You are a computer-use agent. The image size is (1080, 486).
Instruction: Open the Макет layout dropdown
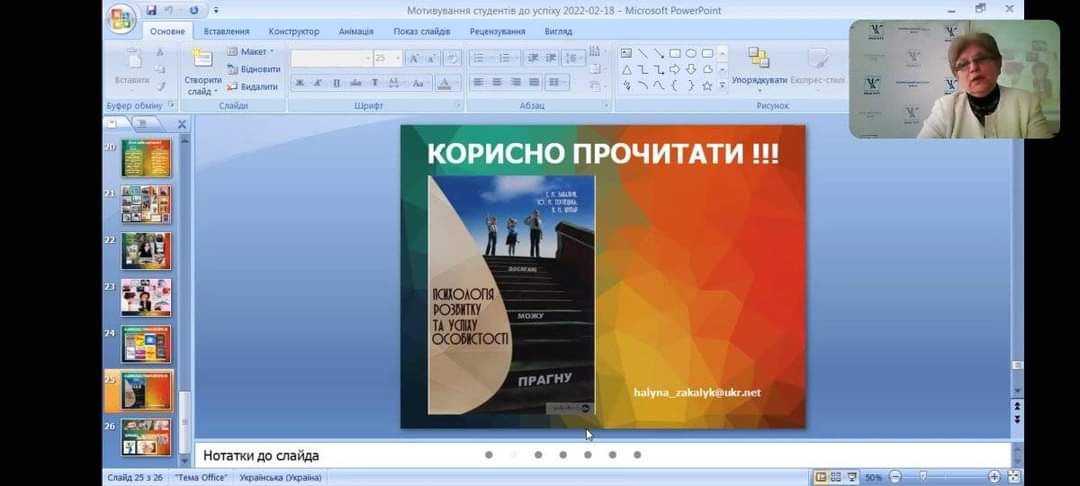pos(253,52)
